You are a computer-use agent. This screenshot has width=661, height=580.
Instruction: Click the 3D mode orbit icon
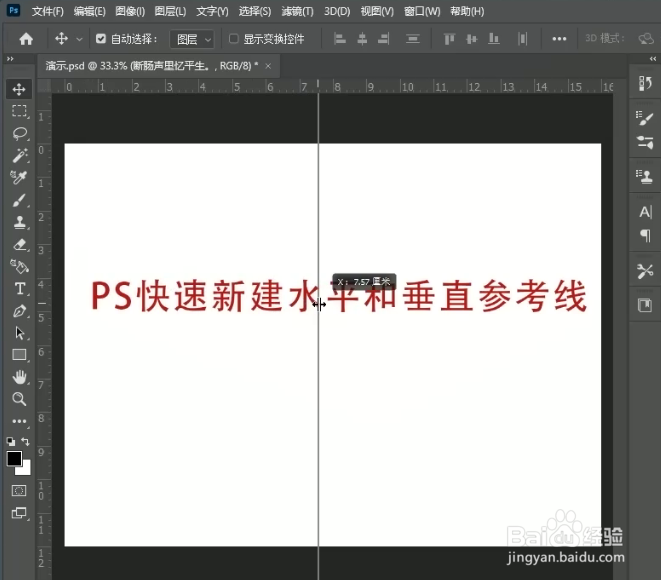click(646, 39)
